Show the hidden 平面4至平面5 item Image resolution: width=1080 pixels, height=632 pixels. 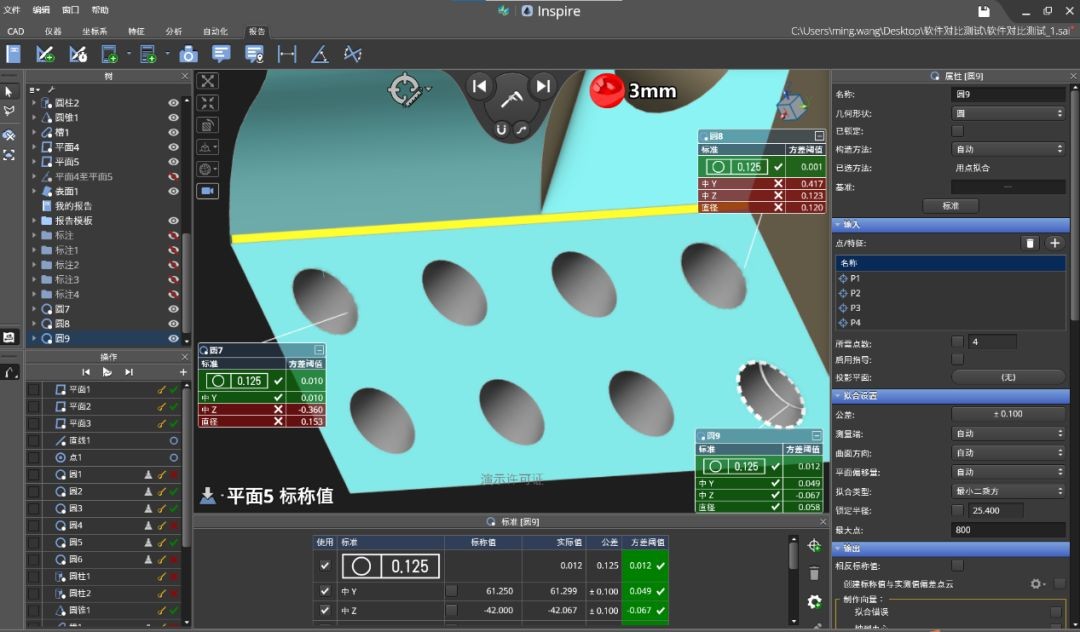coord(174,177)
